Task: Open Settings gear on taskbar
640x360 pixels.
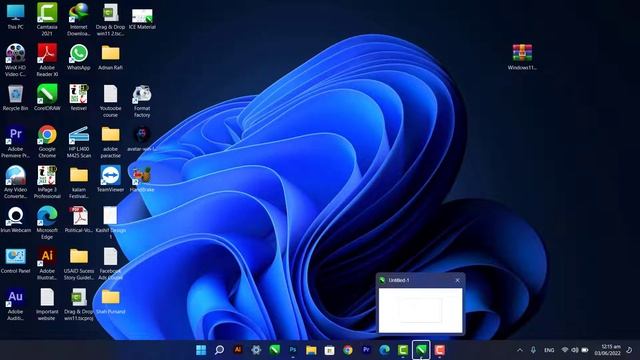Action: click(256, 350)
